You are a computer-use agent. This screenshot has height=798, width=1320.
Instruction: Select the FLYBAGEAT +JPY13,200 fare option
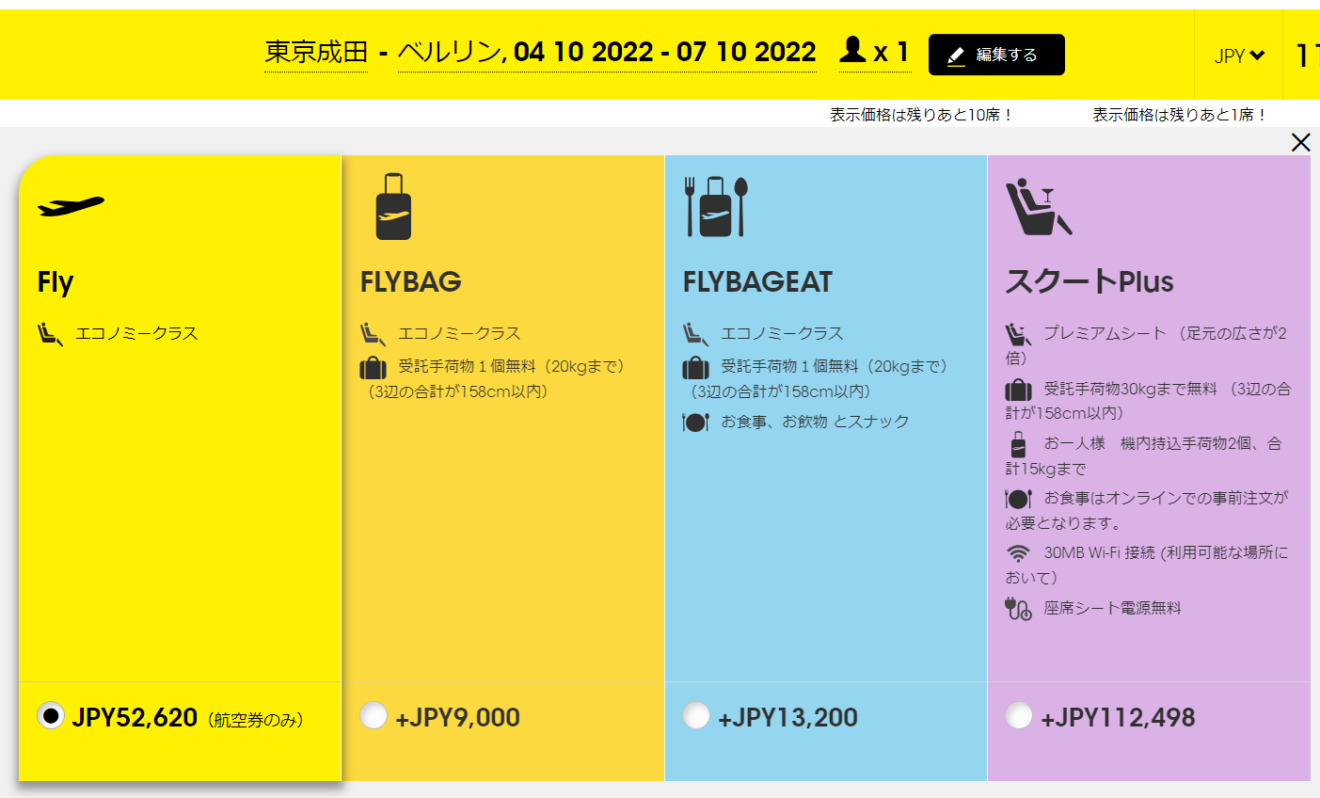pos(696,716)
